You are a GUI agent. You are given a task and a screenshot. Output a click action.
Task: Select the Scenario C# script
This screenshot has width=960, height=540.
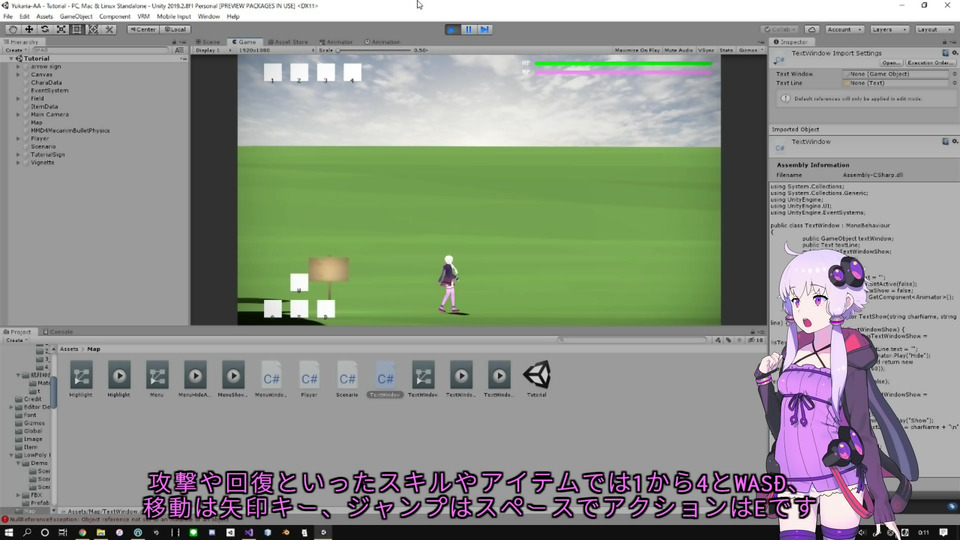[x=347, y=380]
